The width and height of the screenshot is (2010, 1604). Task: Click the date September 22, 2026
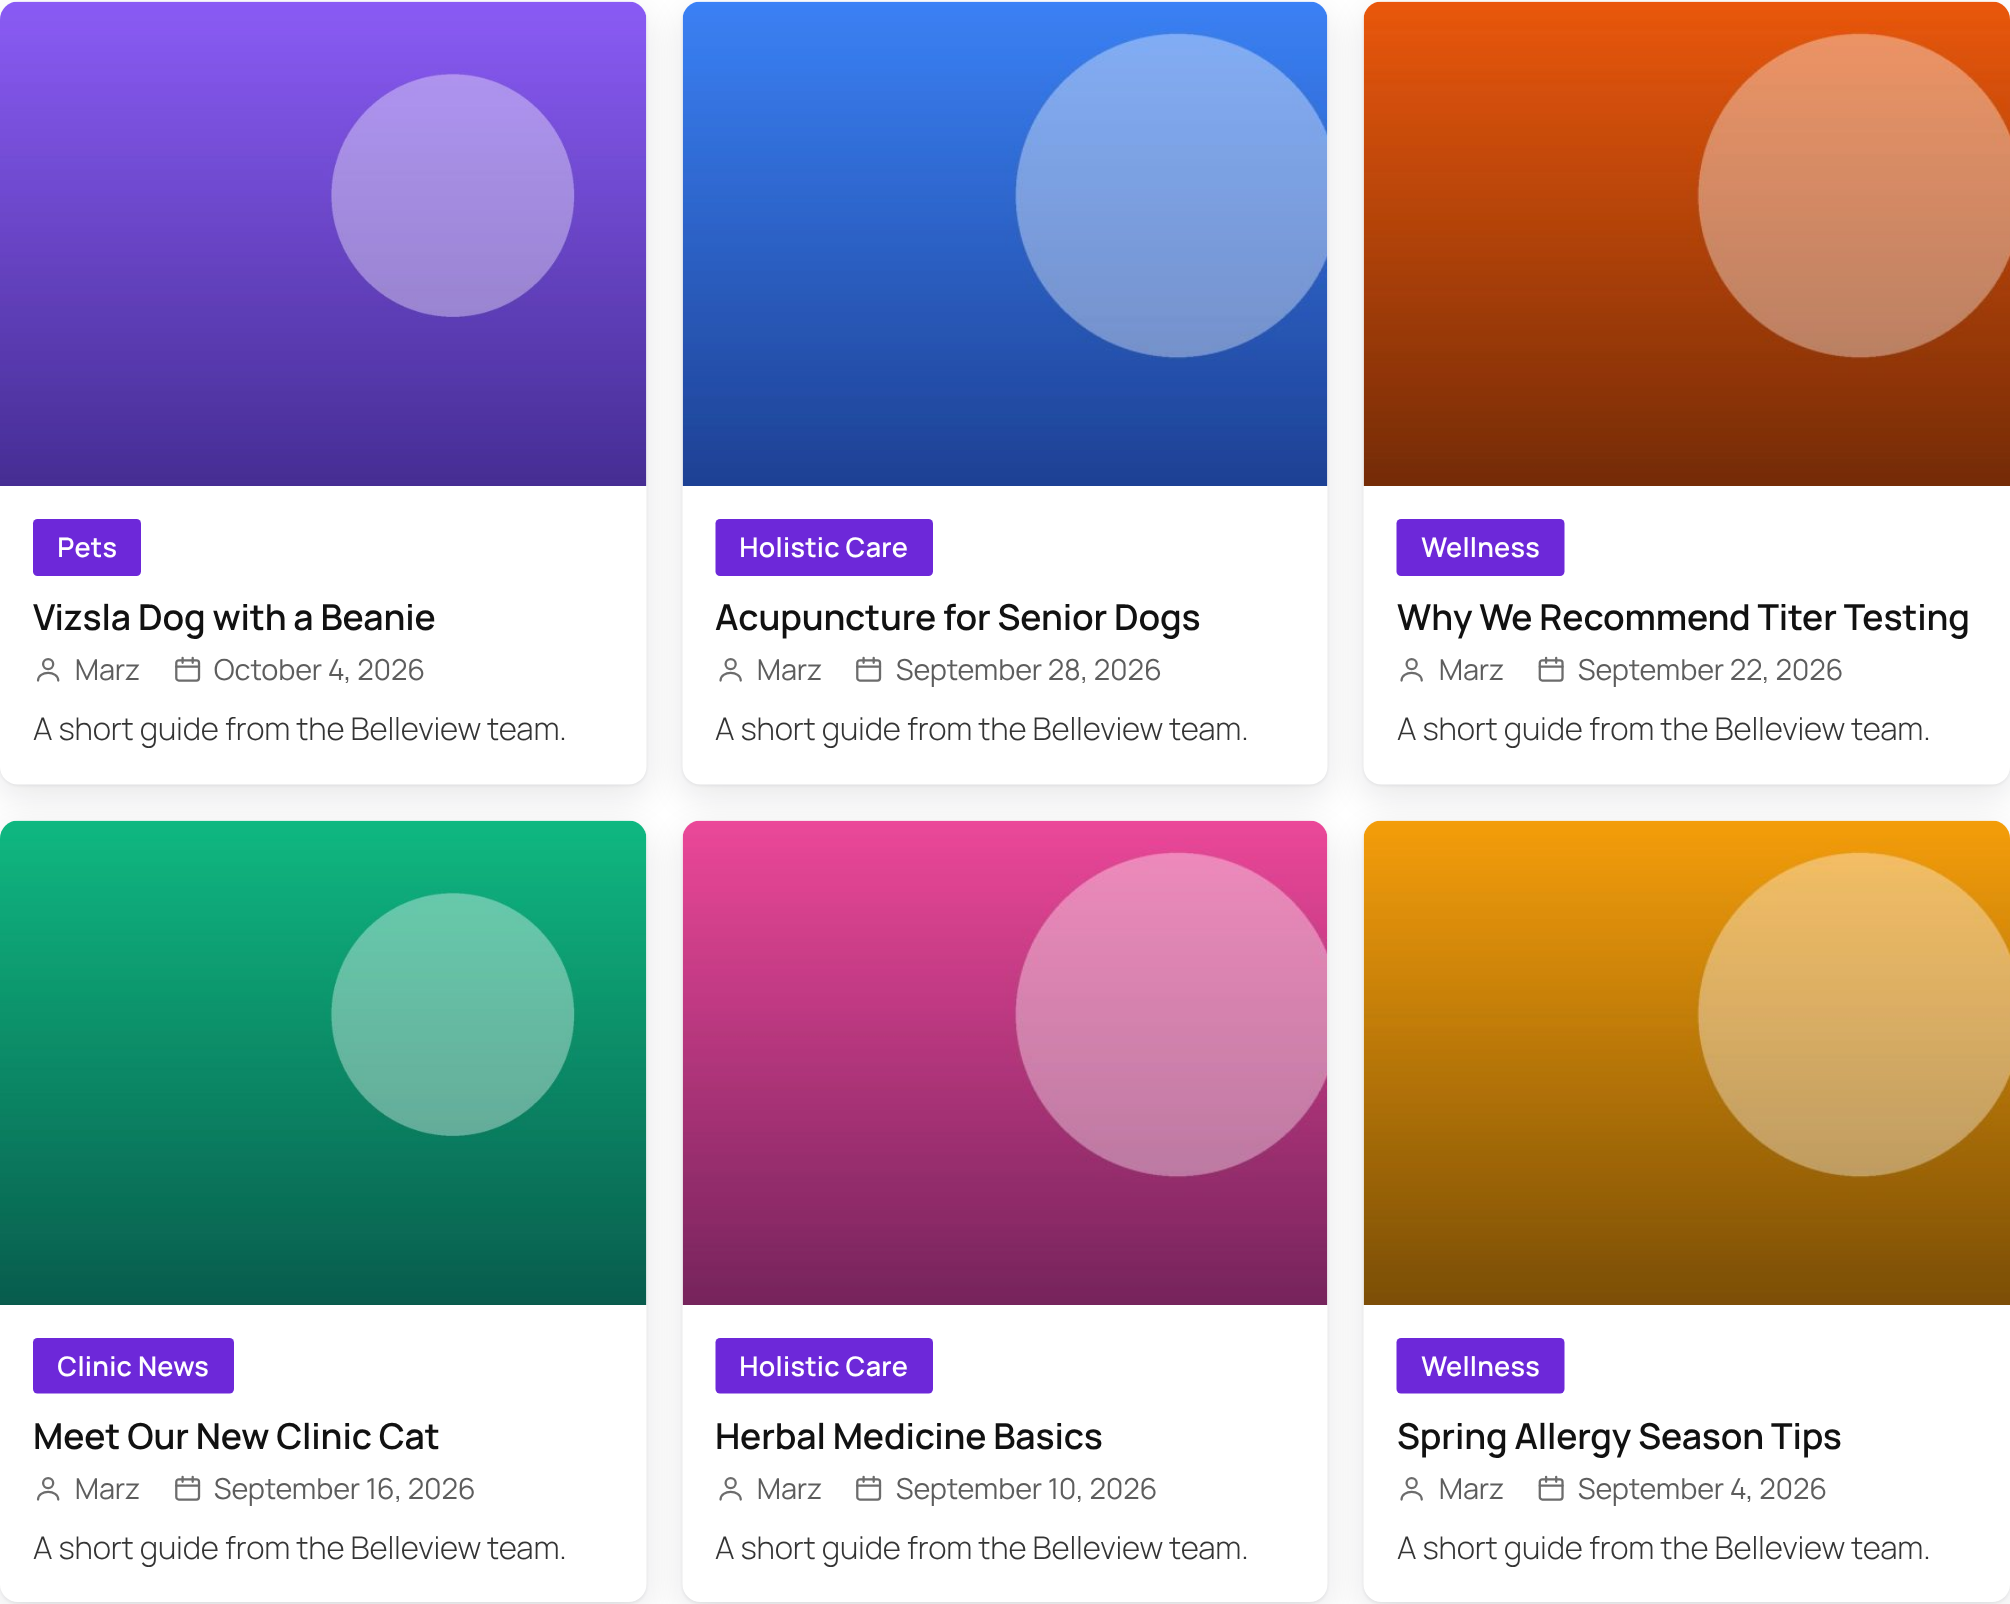pos(1710,670)
